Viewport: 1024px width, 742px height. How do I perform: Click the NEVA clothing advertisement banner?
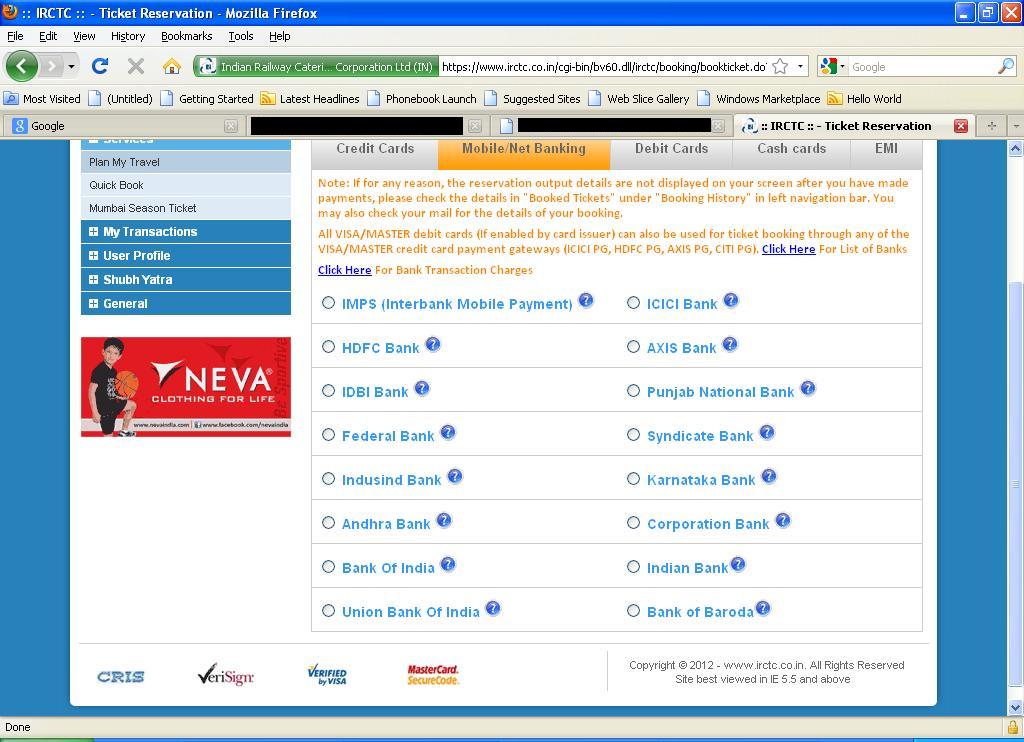[x=185, y=387]
